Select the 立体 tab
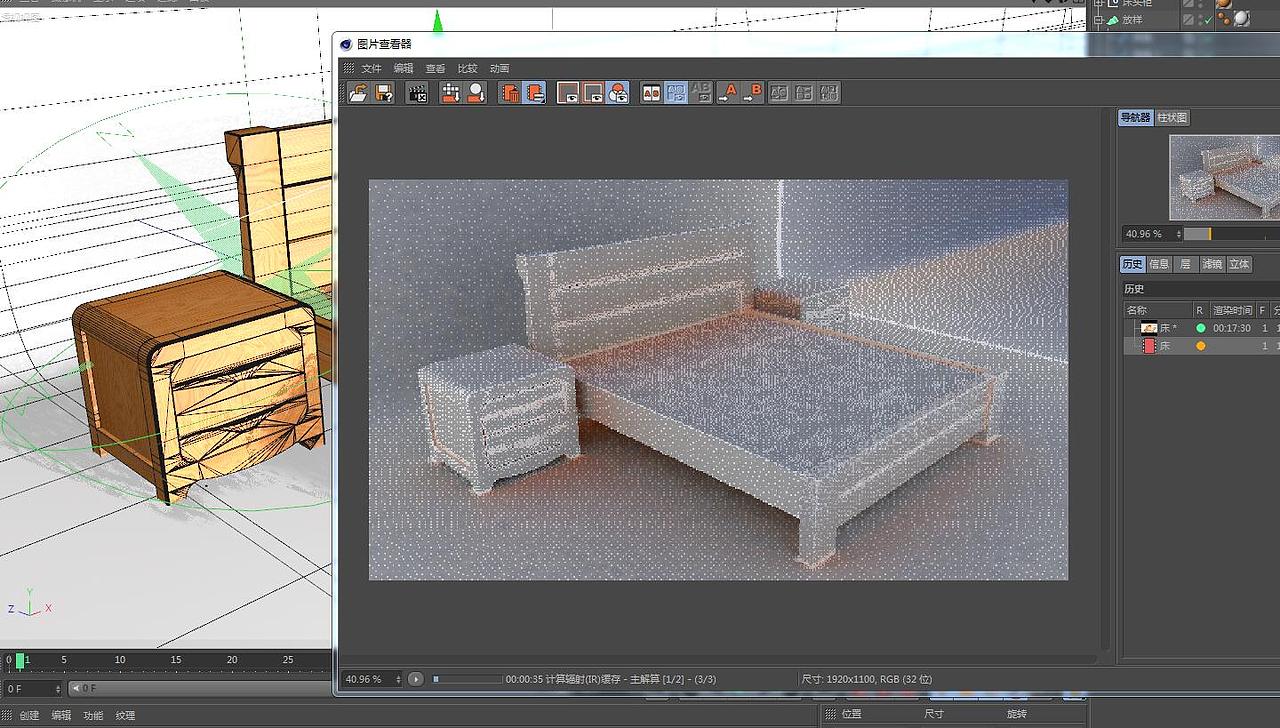 coord(1239,264)
